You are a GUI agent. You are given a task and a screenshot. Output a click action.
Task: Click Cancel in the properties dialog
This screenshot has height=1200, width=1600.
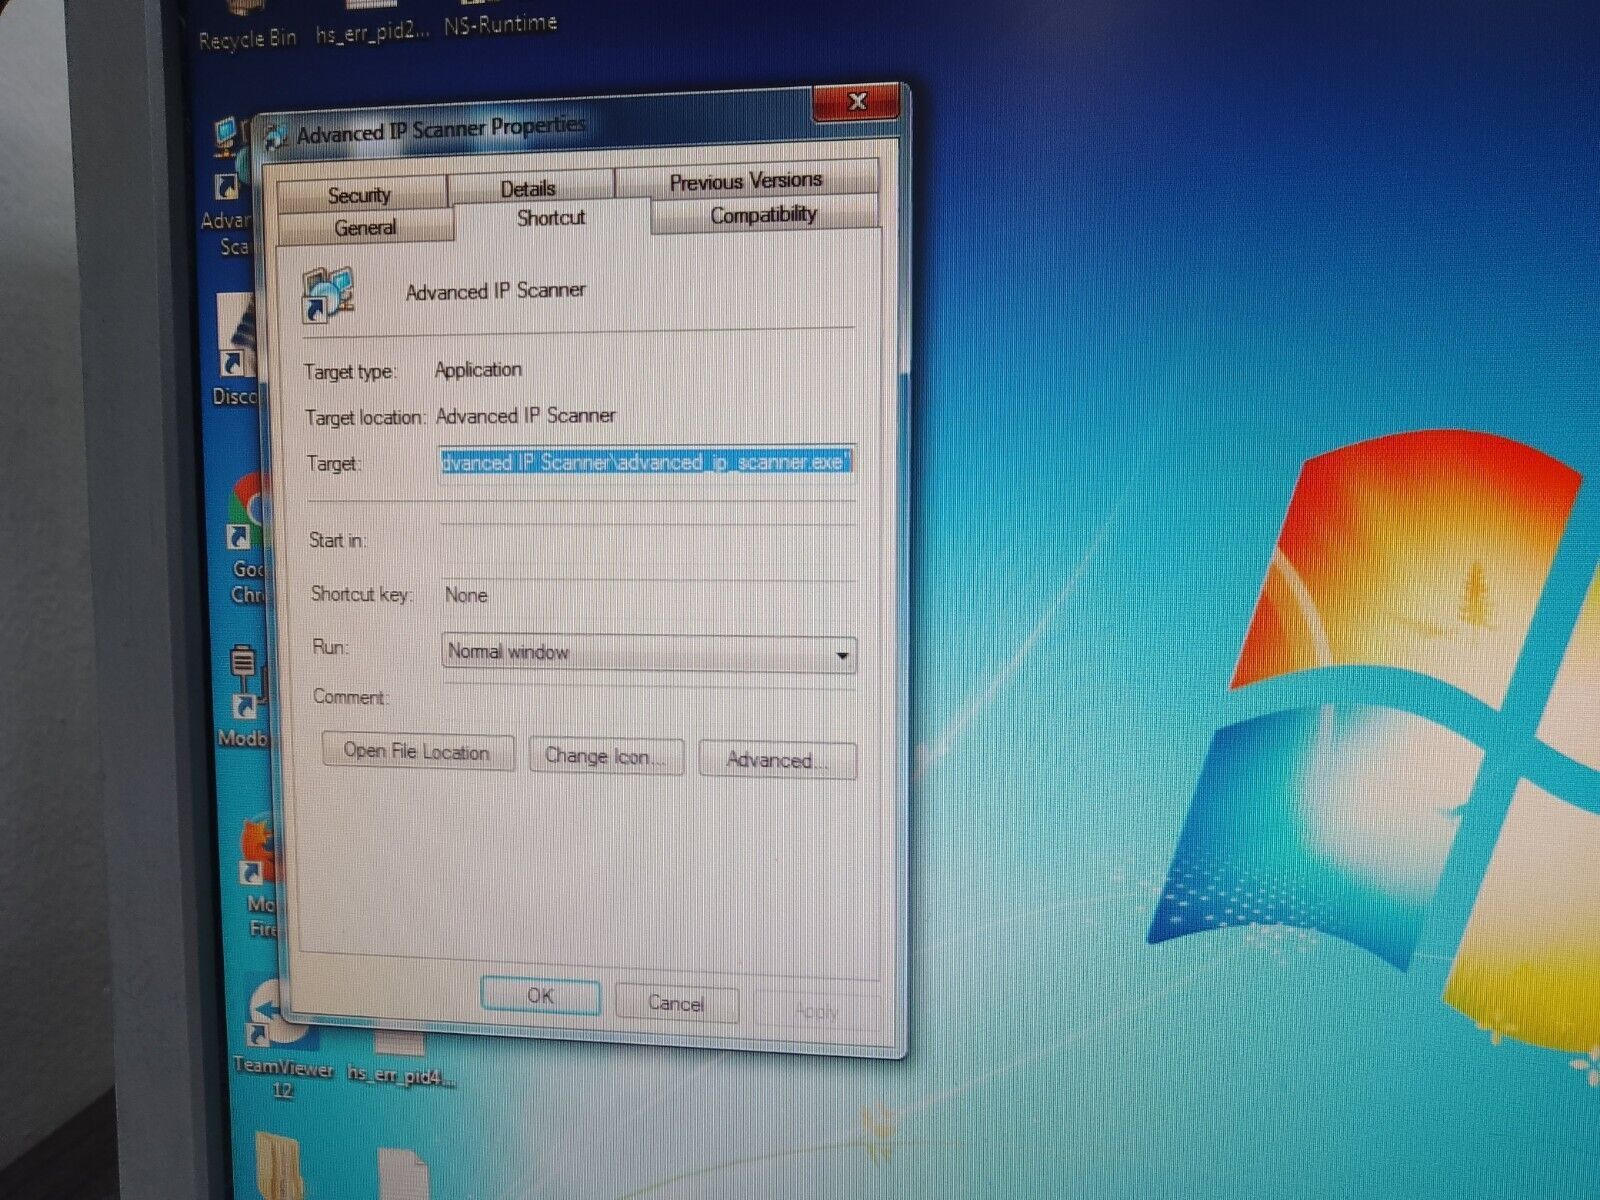[x=677, y=1004]
